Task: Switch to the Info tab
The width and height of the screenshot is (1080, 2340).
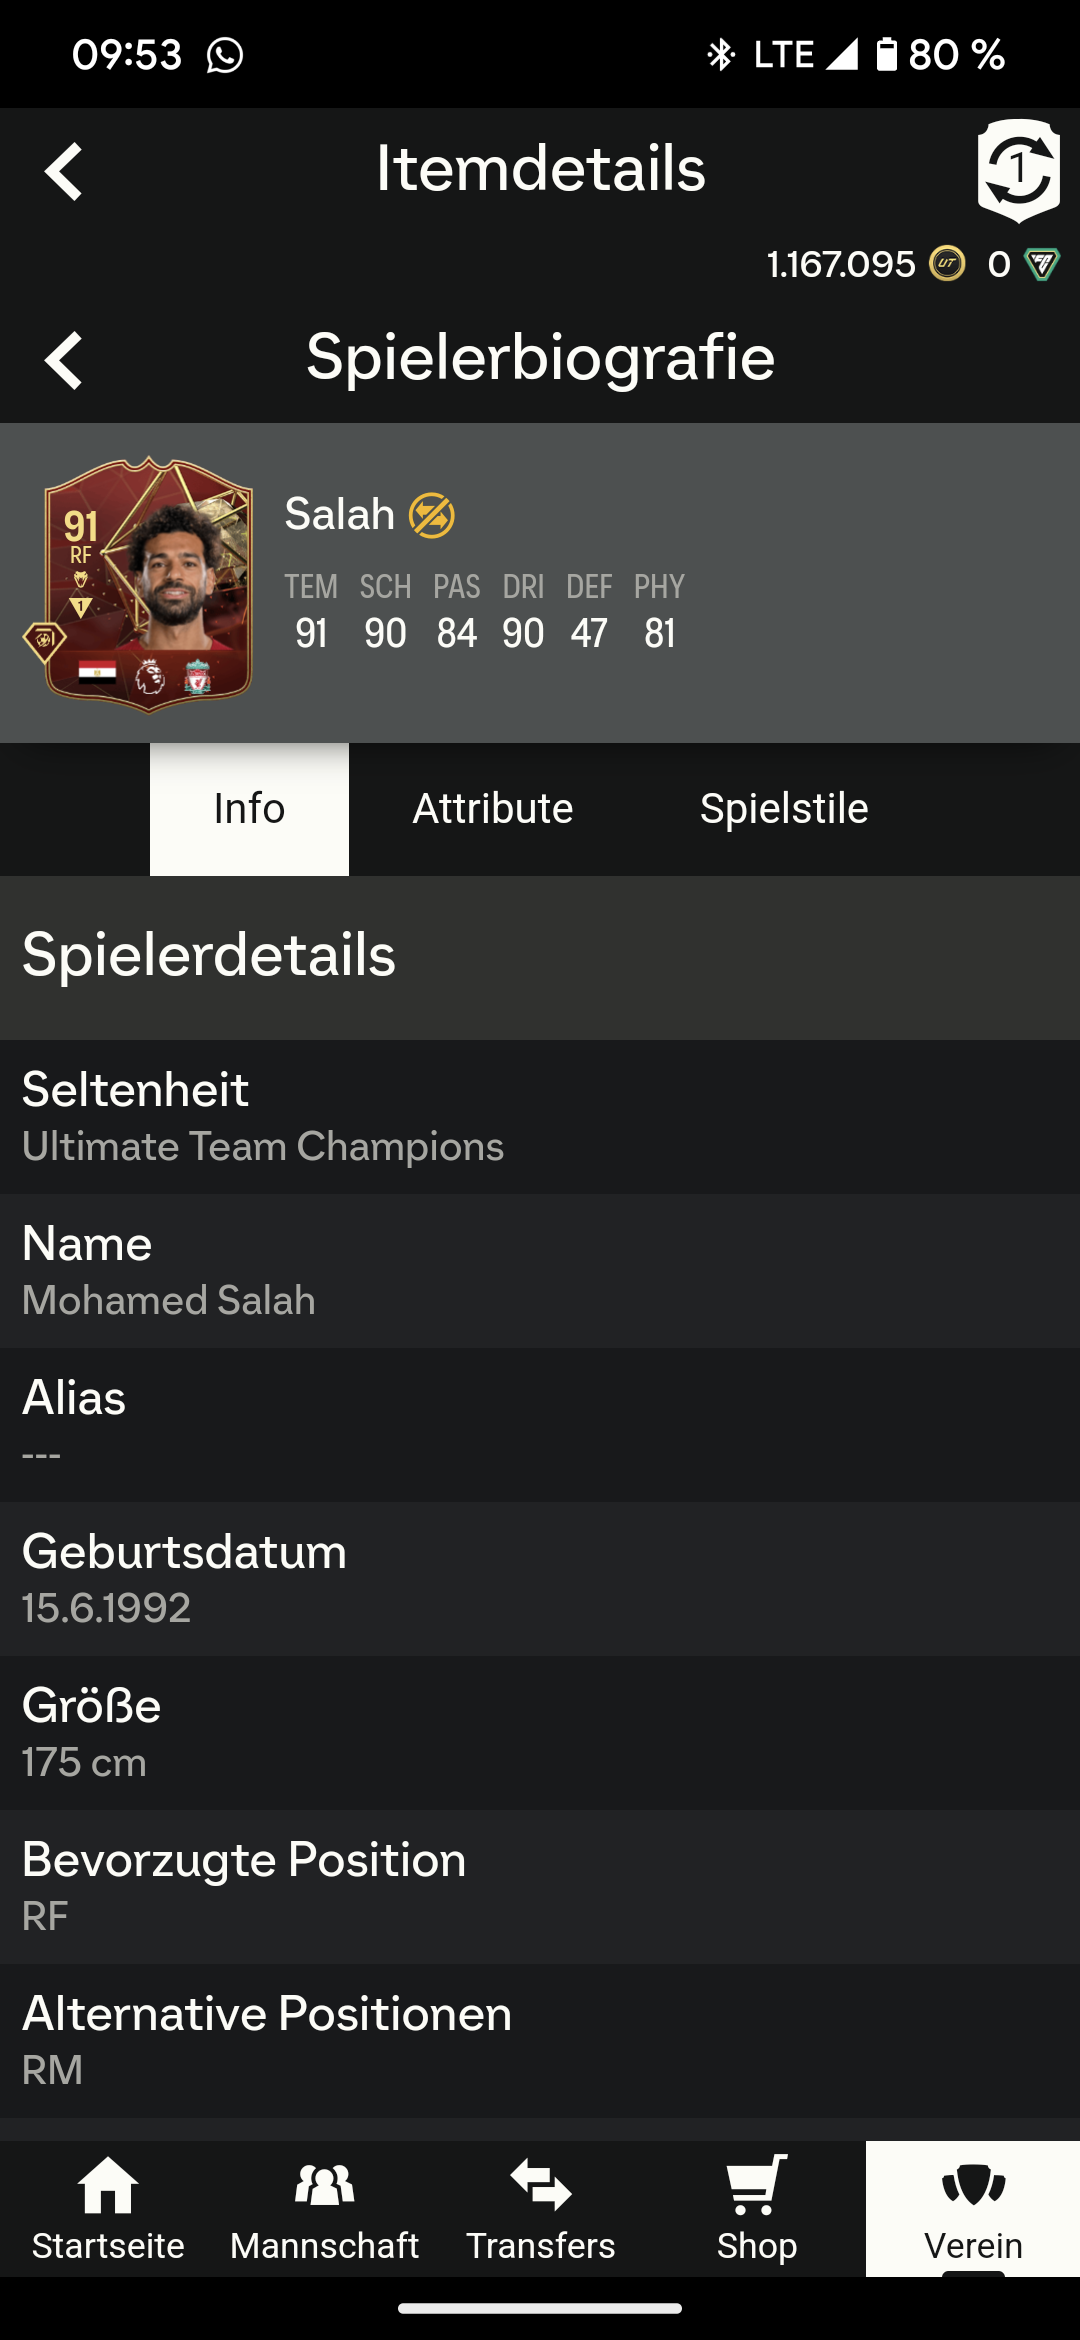Action: pos(249,809)
